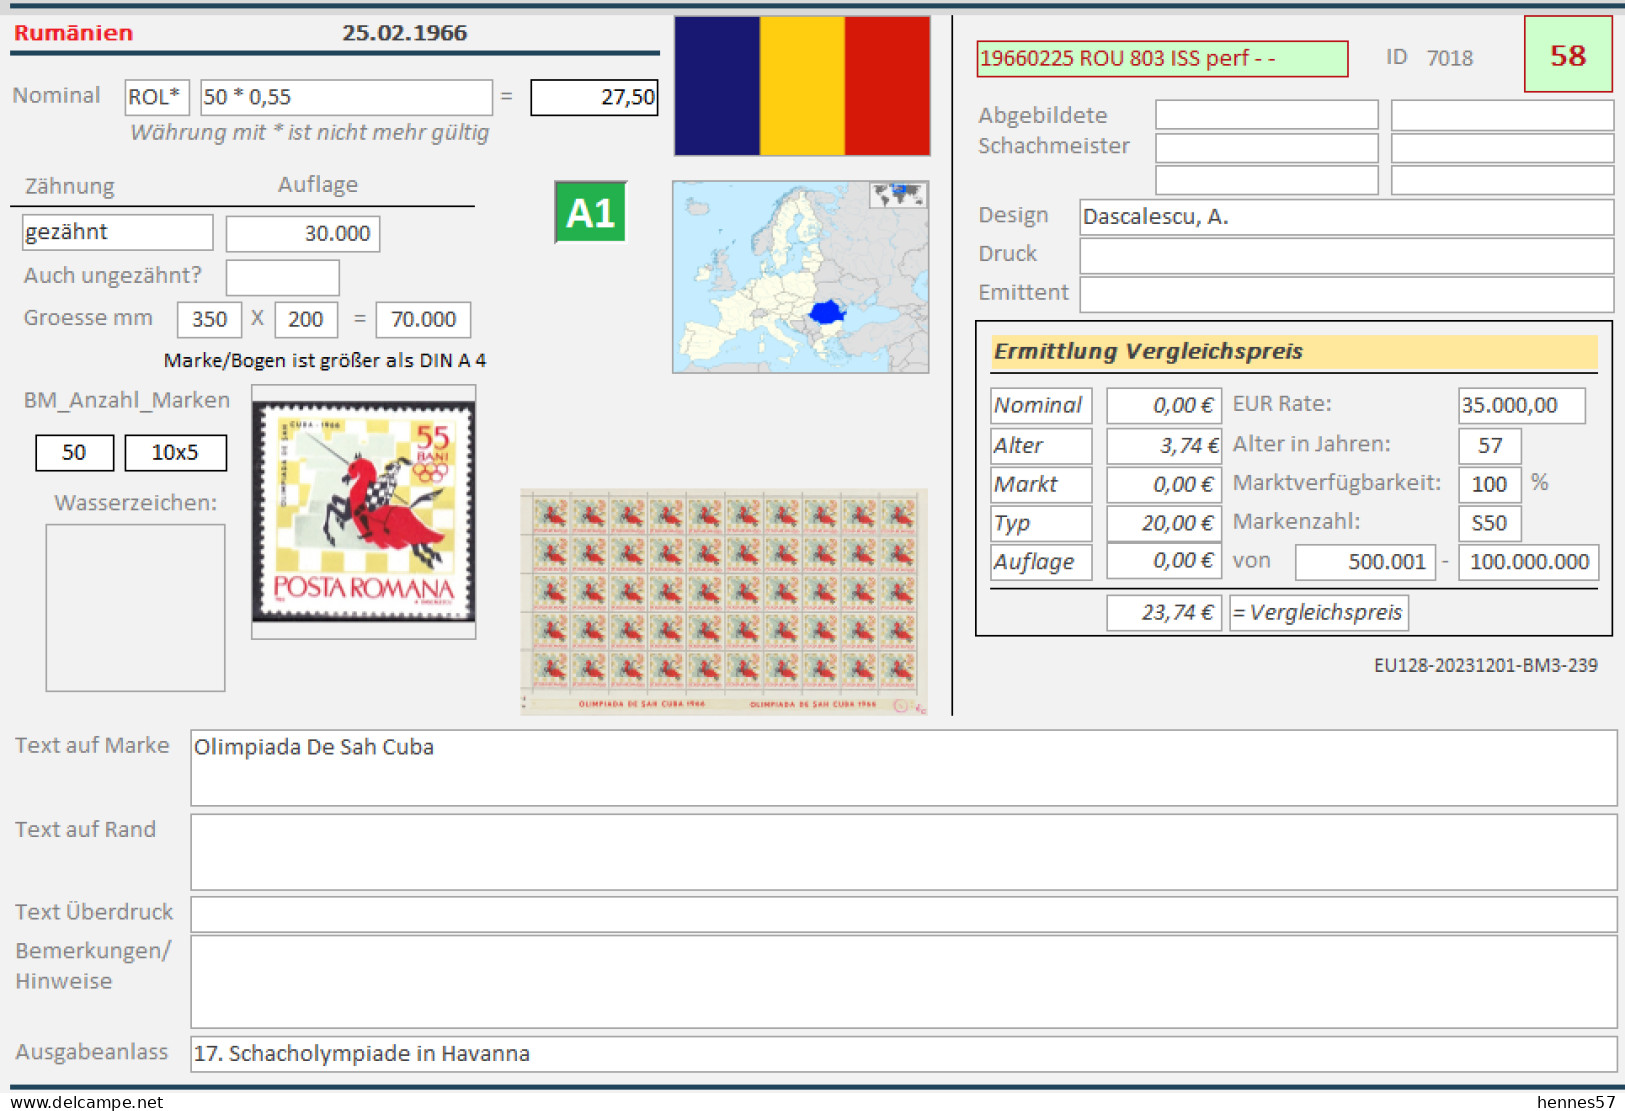Image resolution: width=1625 pixels, height=1111 pixels.
Task: Click the green A1 badge
Action: tap(591, 212)
